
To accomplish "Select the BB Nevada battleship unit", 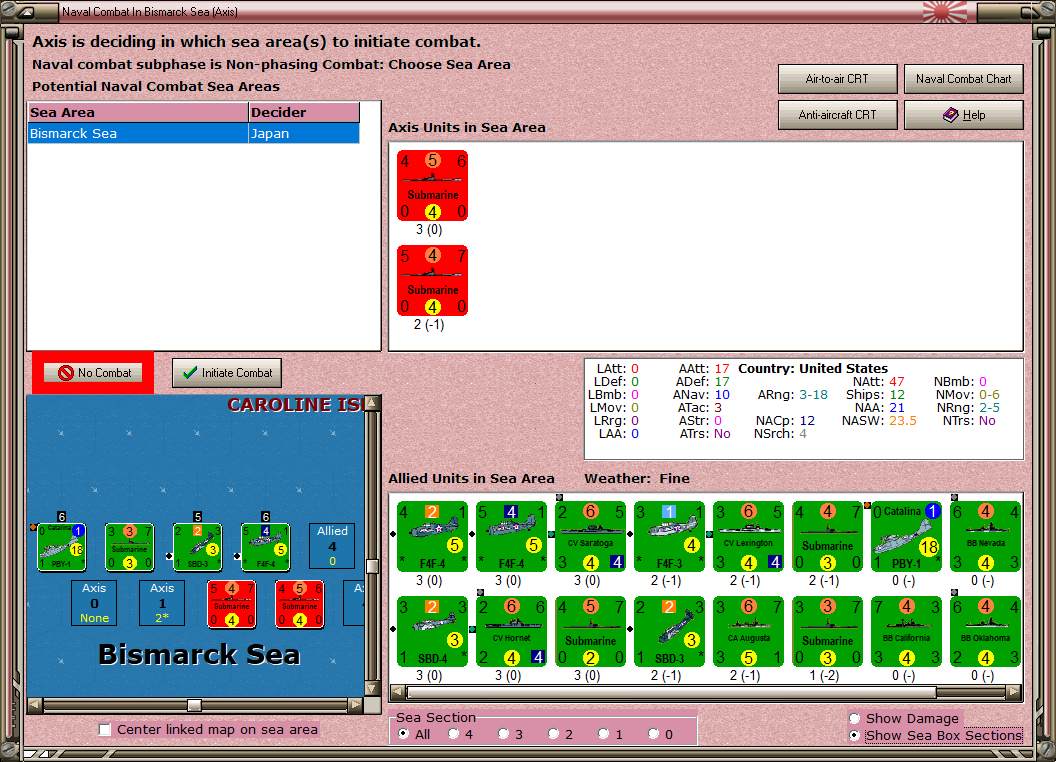I will (x=985, y=536).
